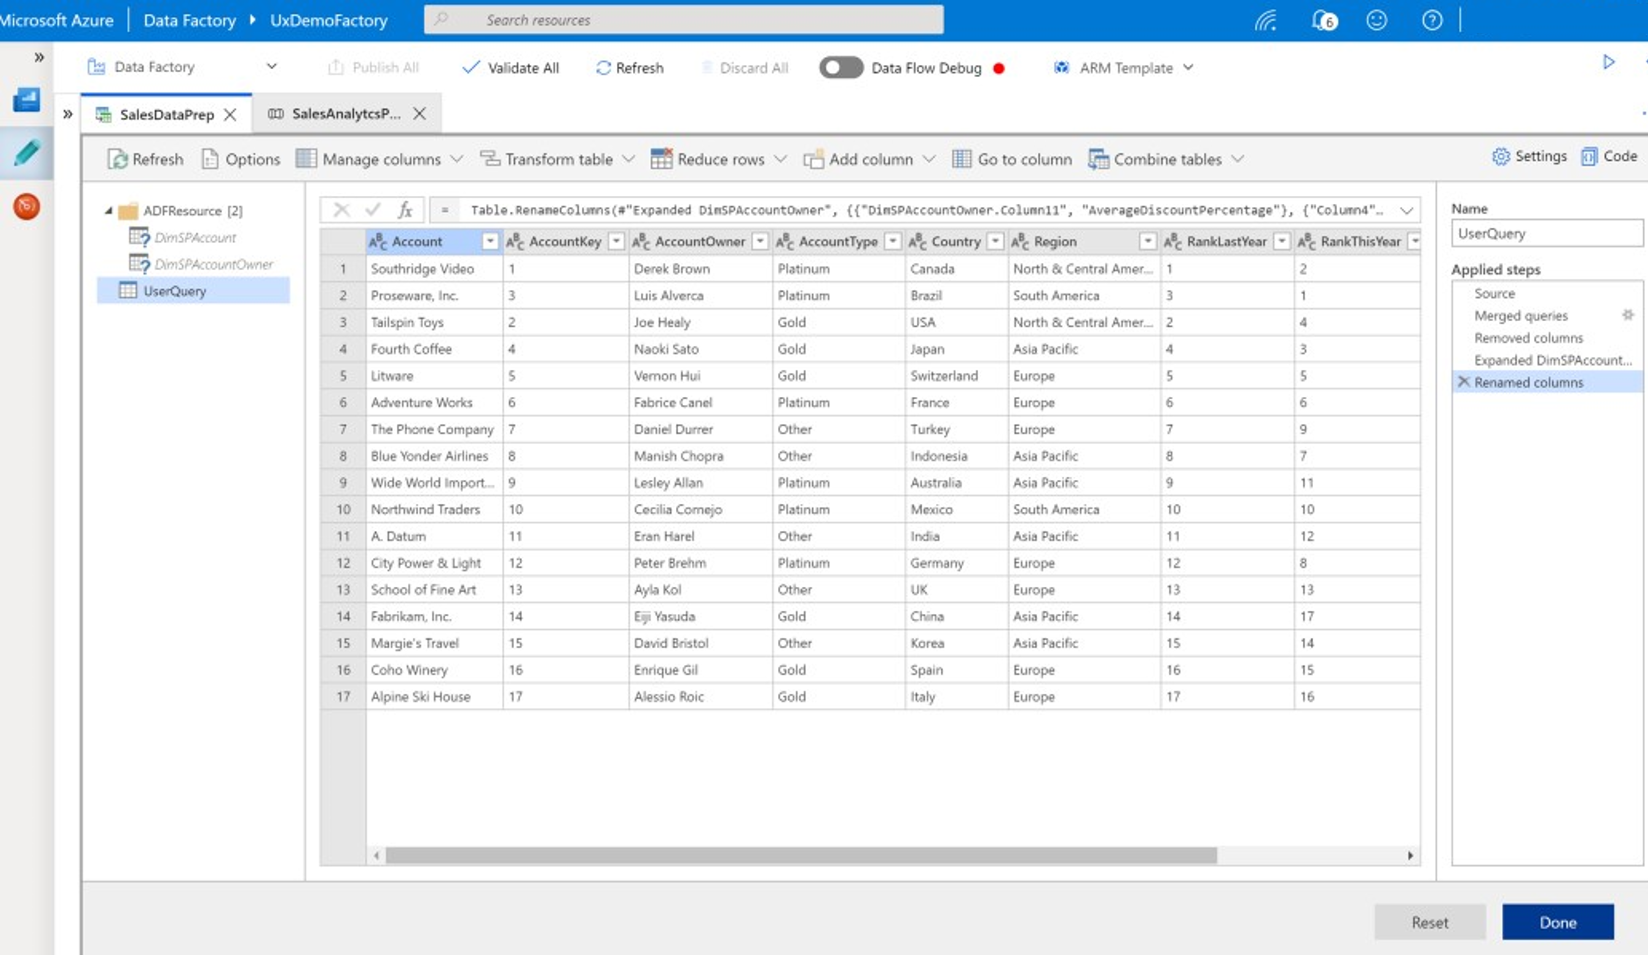Open the Account column filter dropdown
This screenshot has width=1648, height=955.
490,241
